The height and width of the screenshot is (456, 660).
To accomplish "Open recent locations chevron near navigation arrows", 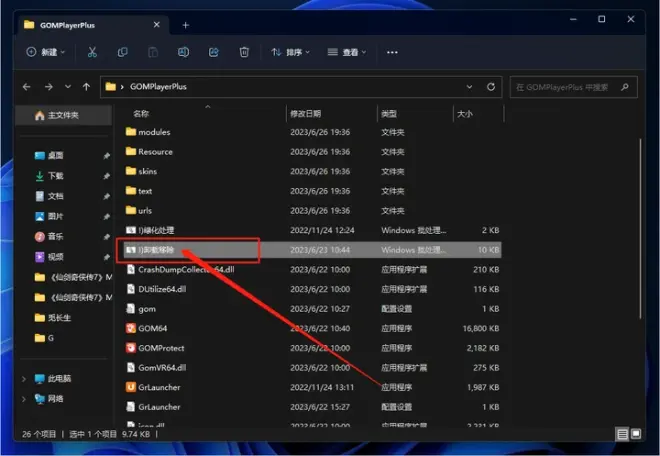I will (68, 87).
